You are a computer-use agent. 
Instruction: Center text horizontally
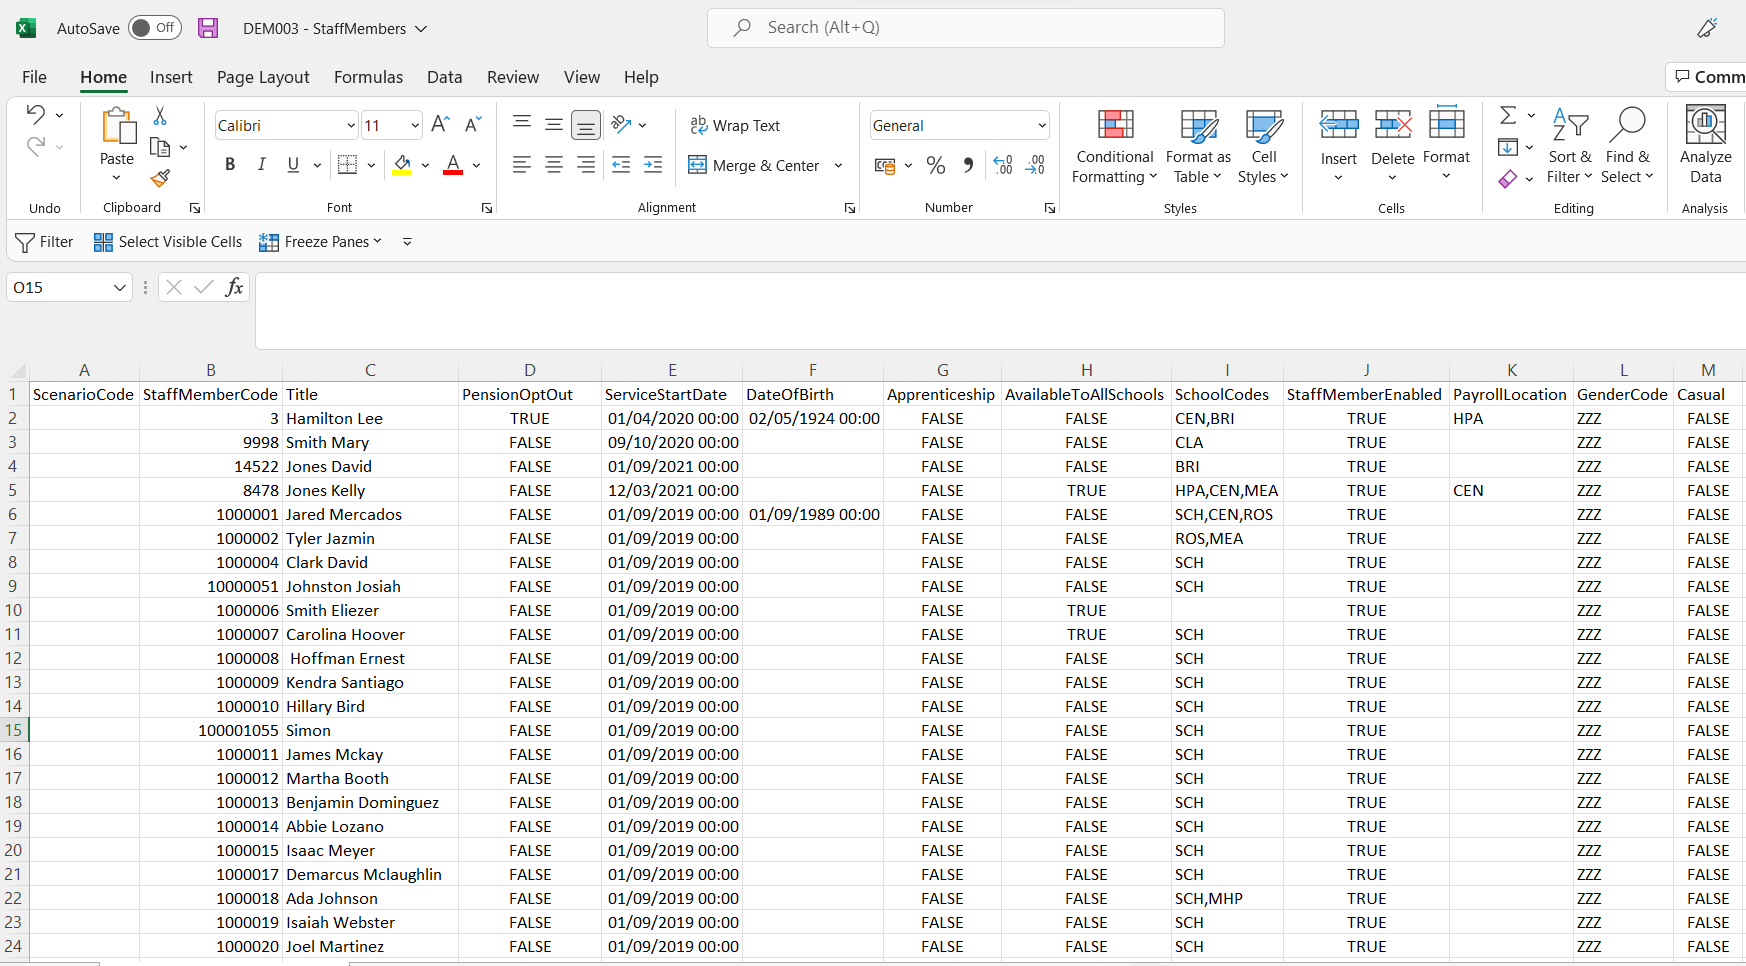pos(554,165)
